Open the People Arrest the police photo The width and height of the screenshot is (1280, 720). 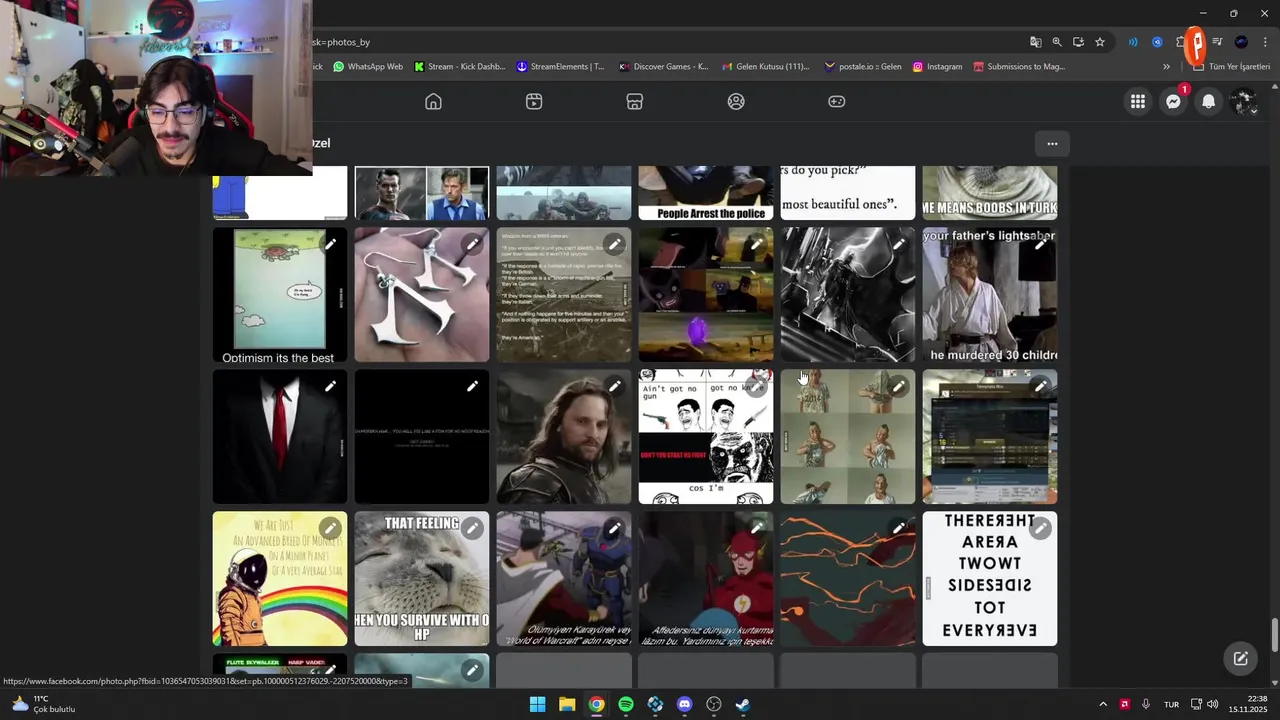(x=706, y=193)
